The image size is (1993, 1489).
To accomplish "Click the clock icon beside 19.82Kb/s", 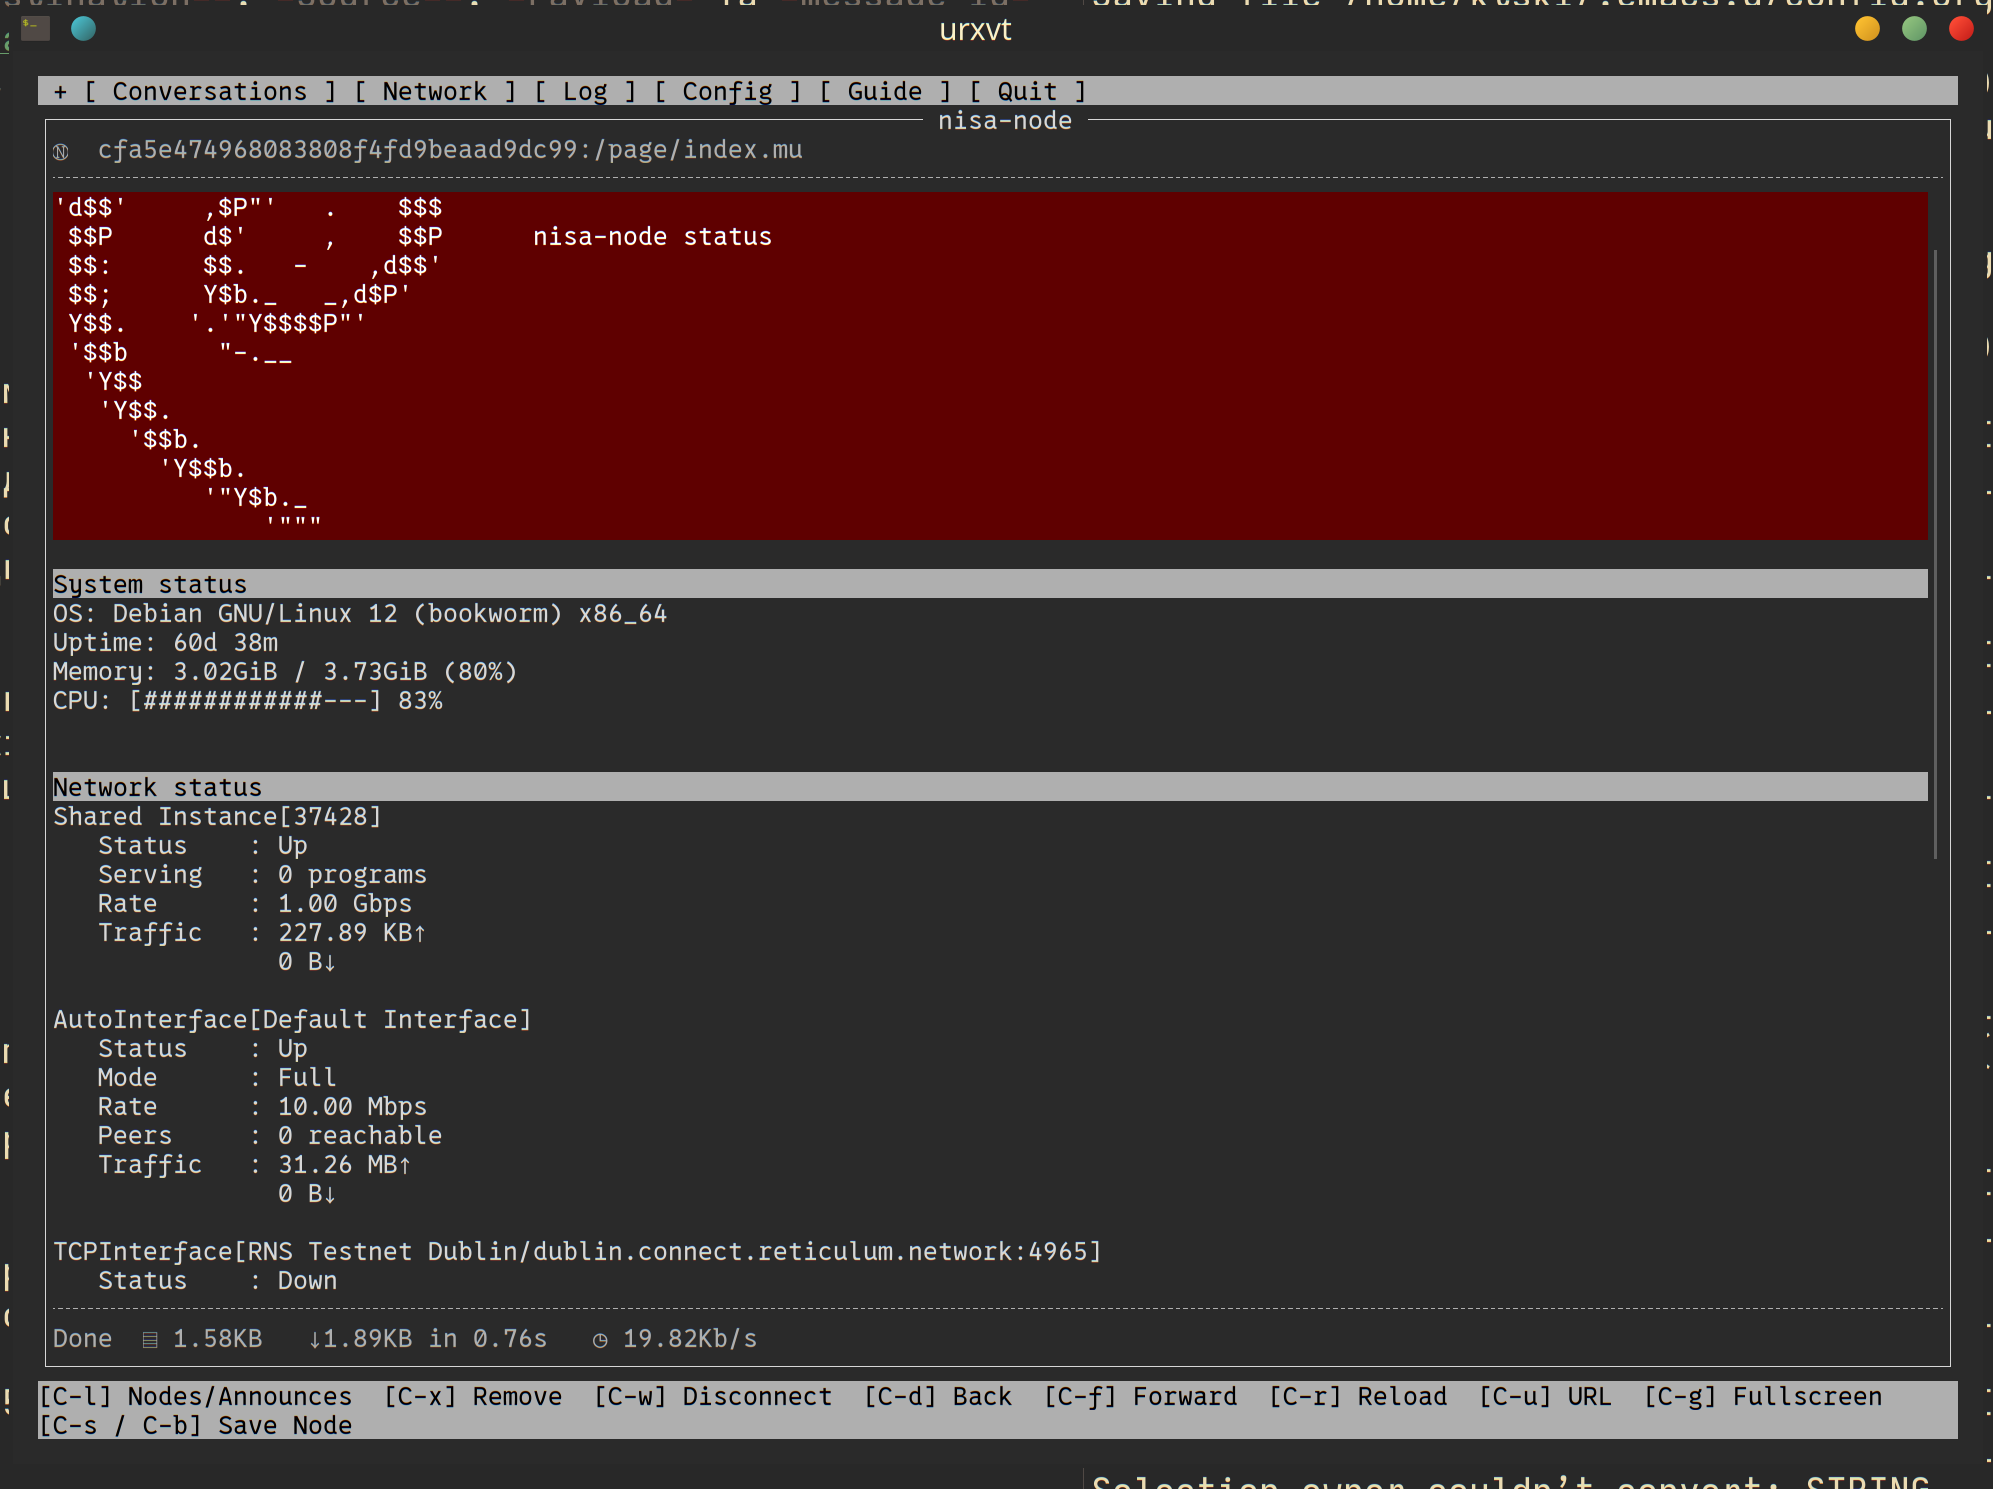I will [x=600, y=1340].
